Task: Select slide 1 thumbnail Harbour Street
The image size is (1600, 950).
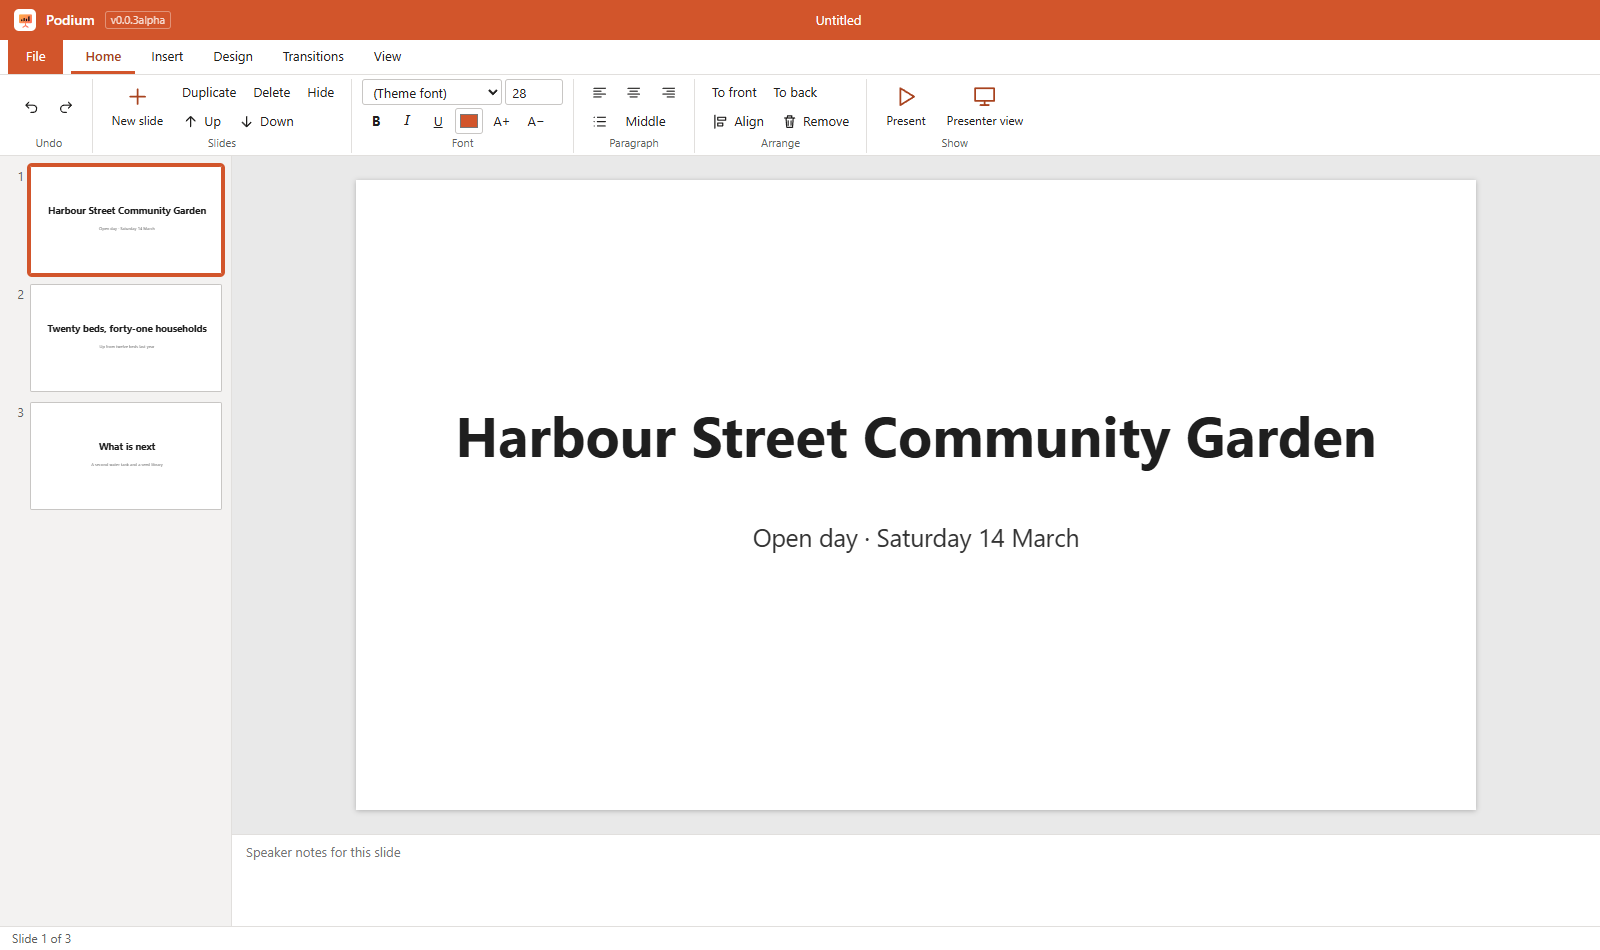Action: pyautogui.click(x=126, y=220)
